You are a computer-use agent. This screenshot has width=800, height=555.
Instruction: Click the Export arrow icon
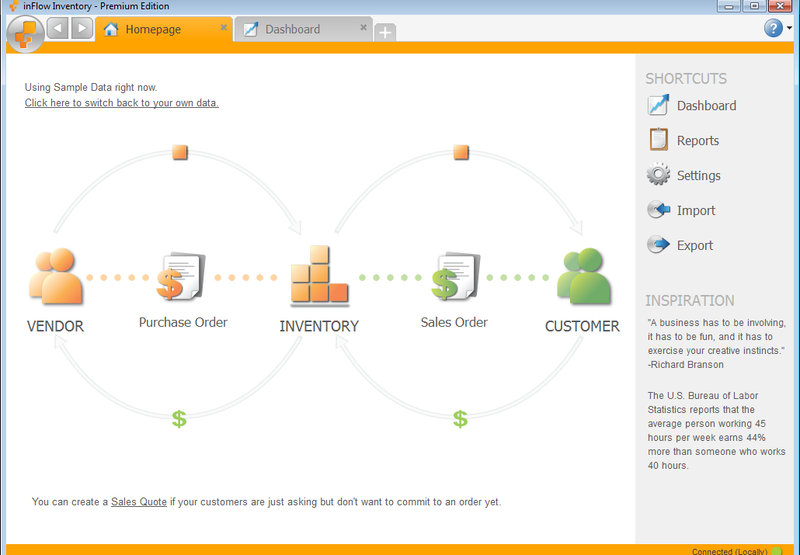[658, 245]
